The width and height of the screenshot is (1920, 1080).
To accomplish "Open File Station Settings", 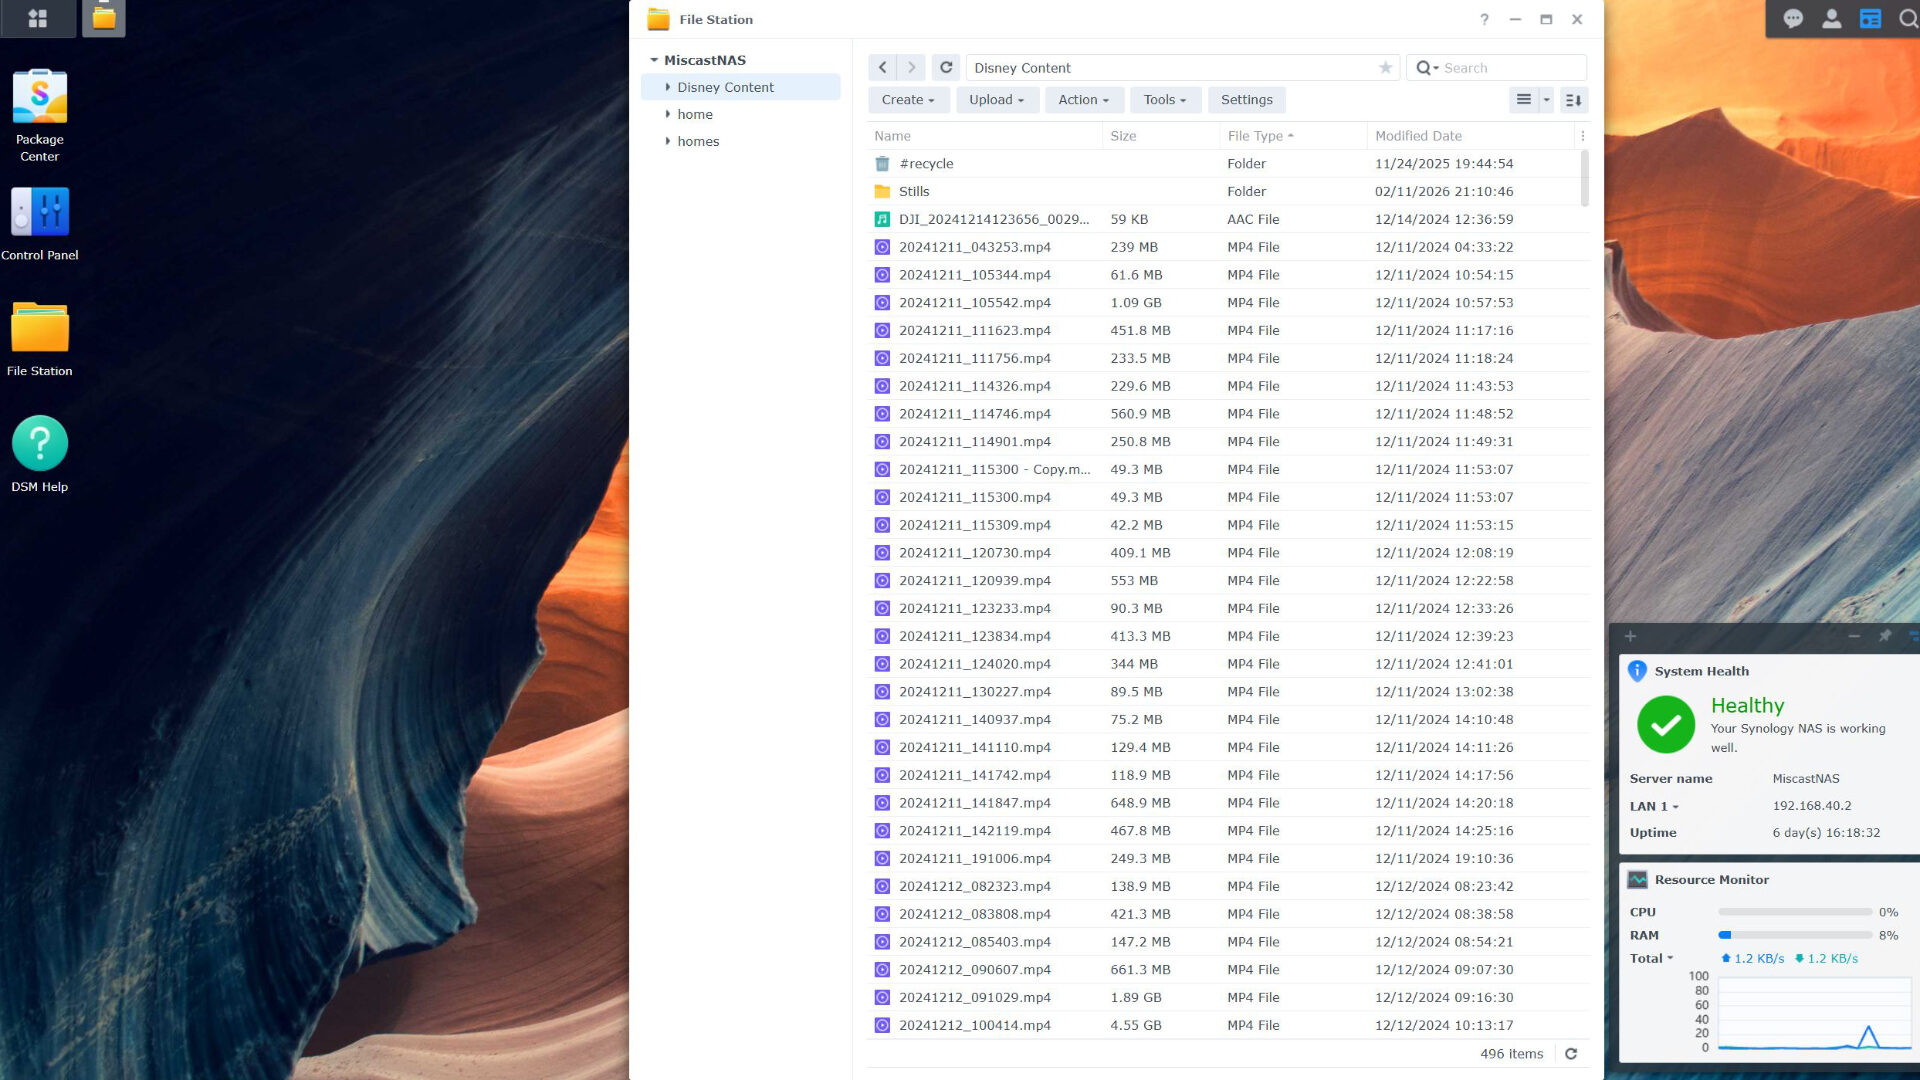I will tap(1247, 100).
